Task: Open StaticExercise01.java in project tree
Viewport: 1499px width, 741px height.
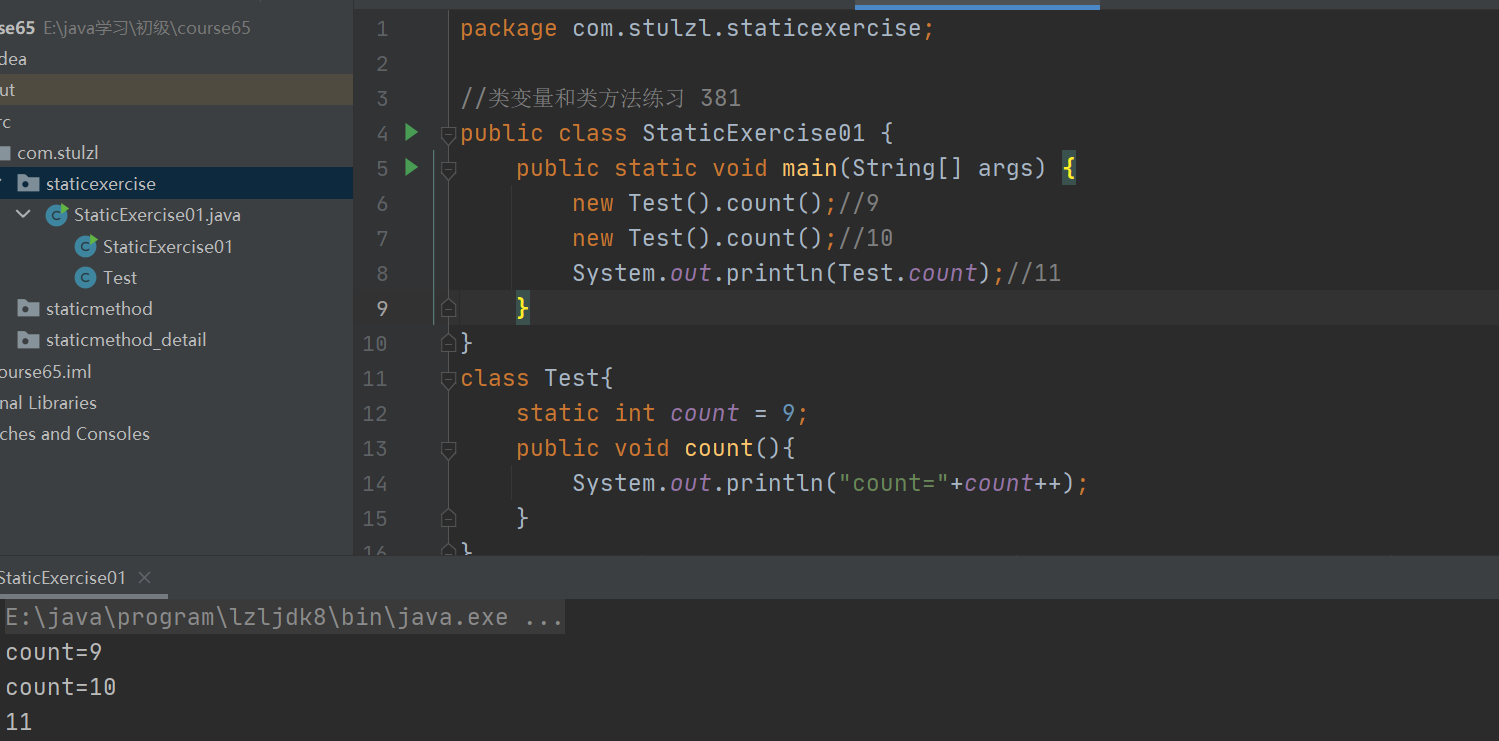Action: coord(157,215)
